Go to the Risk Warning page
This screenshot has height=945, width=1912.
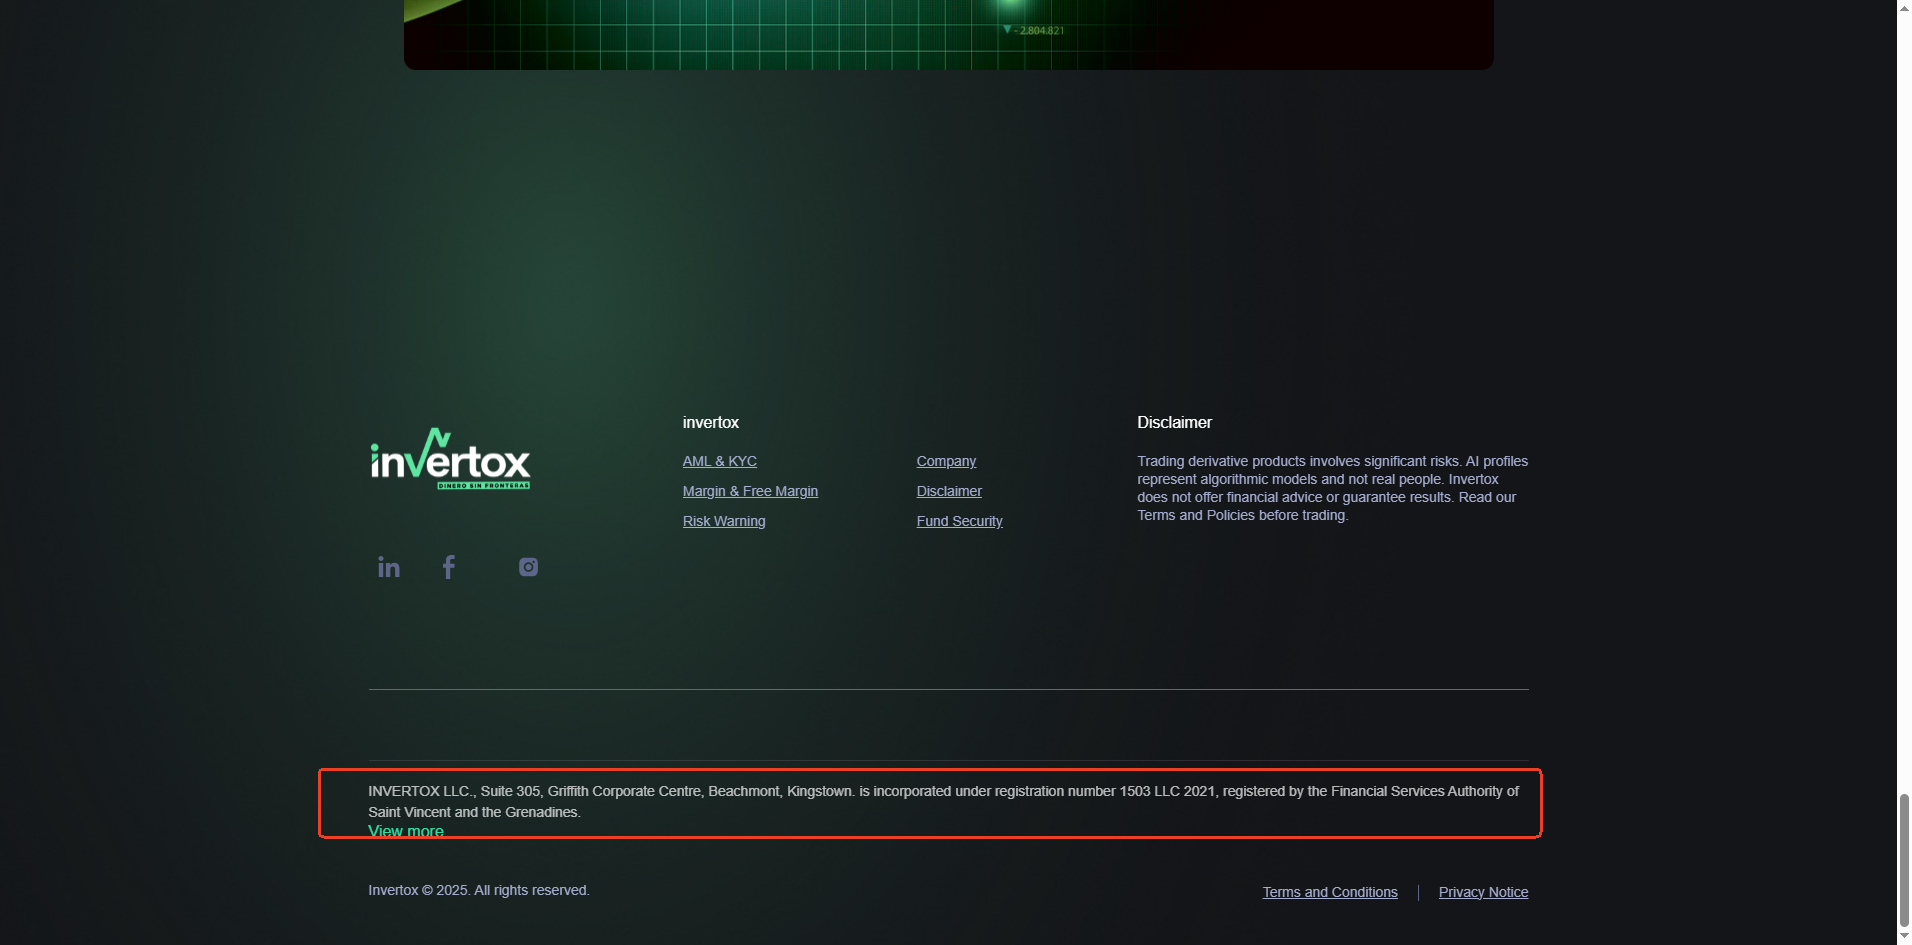point(724,521)
